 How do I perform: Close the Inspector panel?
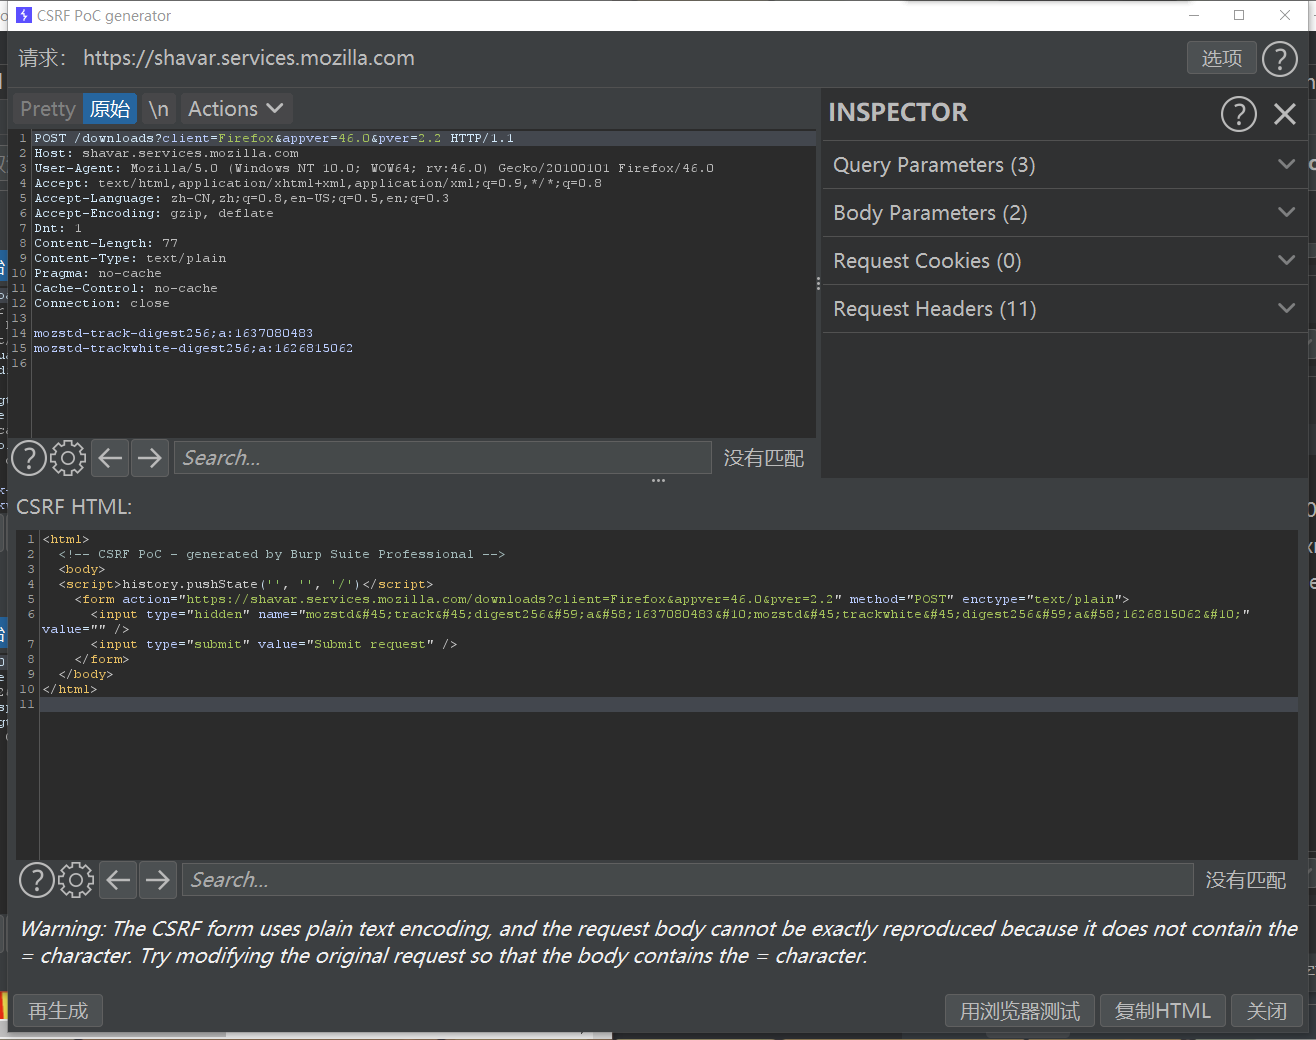pyautogui.click(x=1285, y=114)
